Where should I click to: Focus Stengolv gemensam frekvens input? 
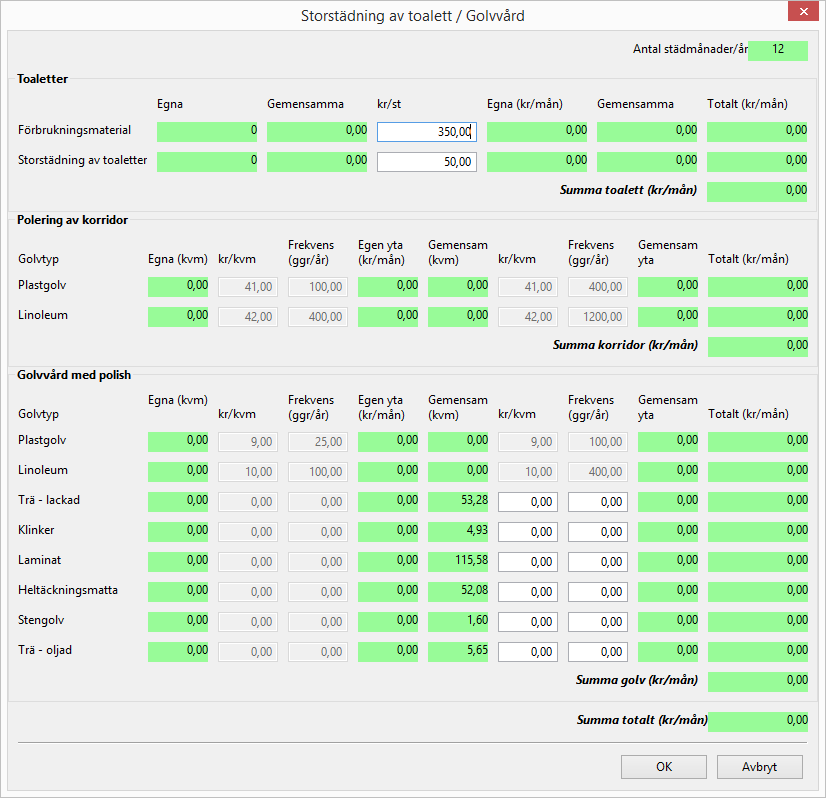598,621
